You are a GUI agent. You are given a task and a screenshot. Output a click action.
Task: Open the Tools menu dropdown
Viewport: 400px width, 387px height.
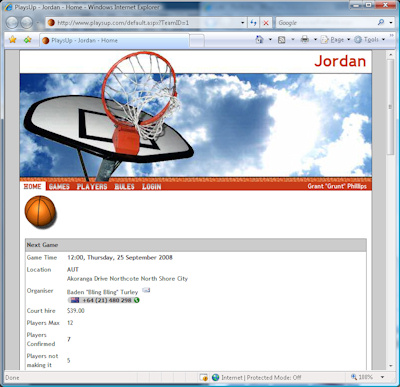(370, 40)
